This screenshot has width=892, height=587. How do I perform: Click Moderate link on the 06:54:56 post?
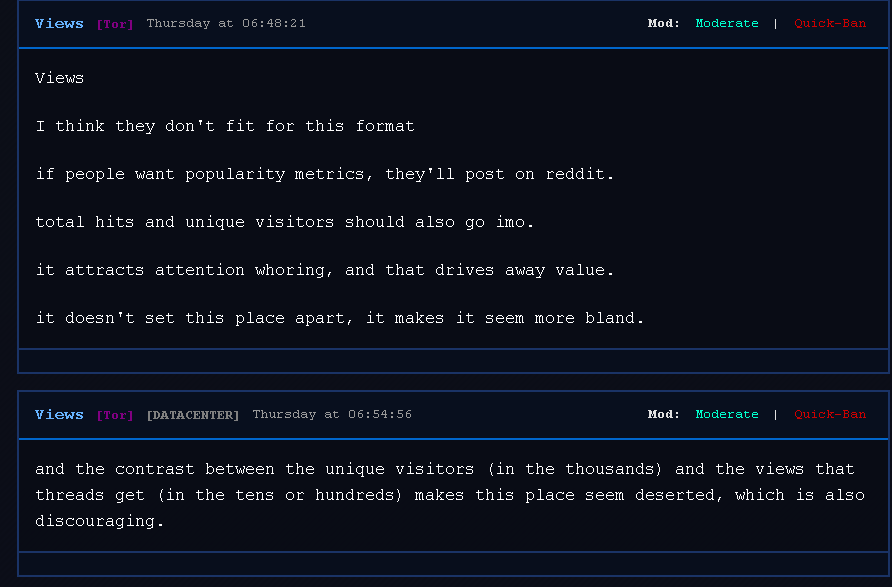(726, 414)
